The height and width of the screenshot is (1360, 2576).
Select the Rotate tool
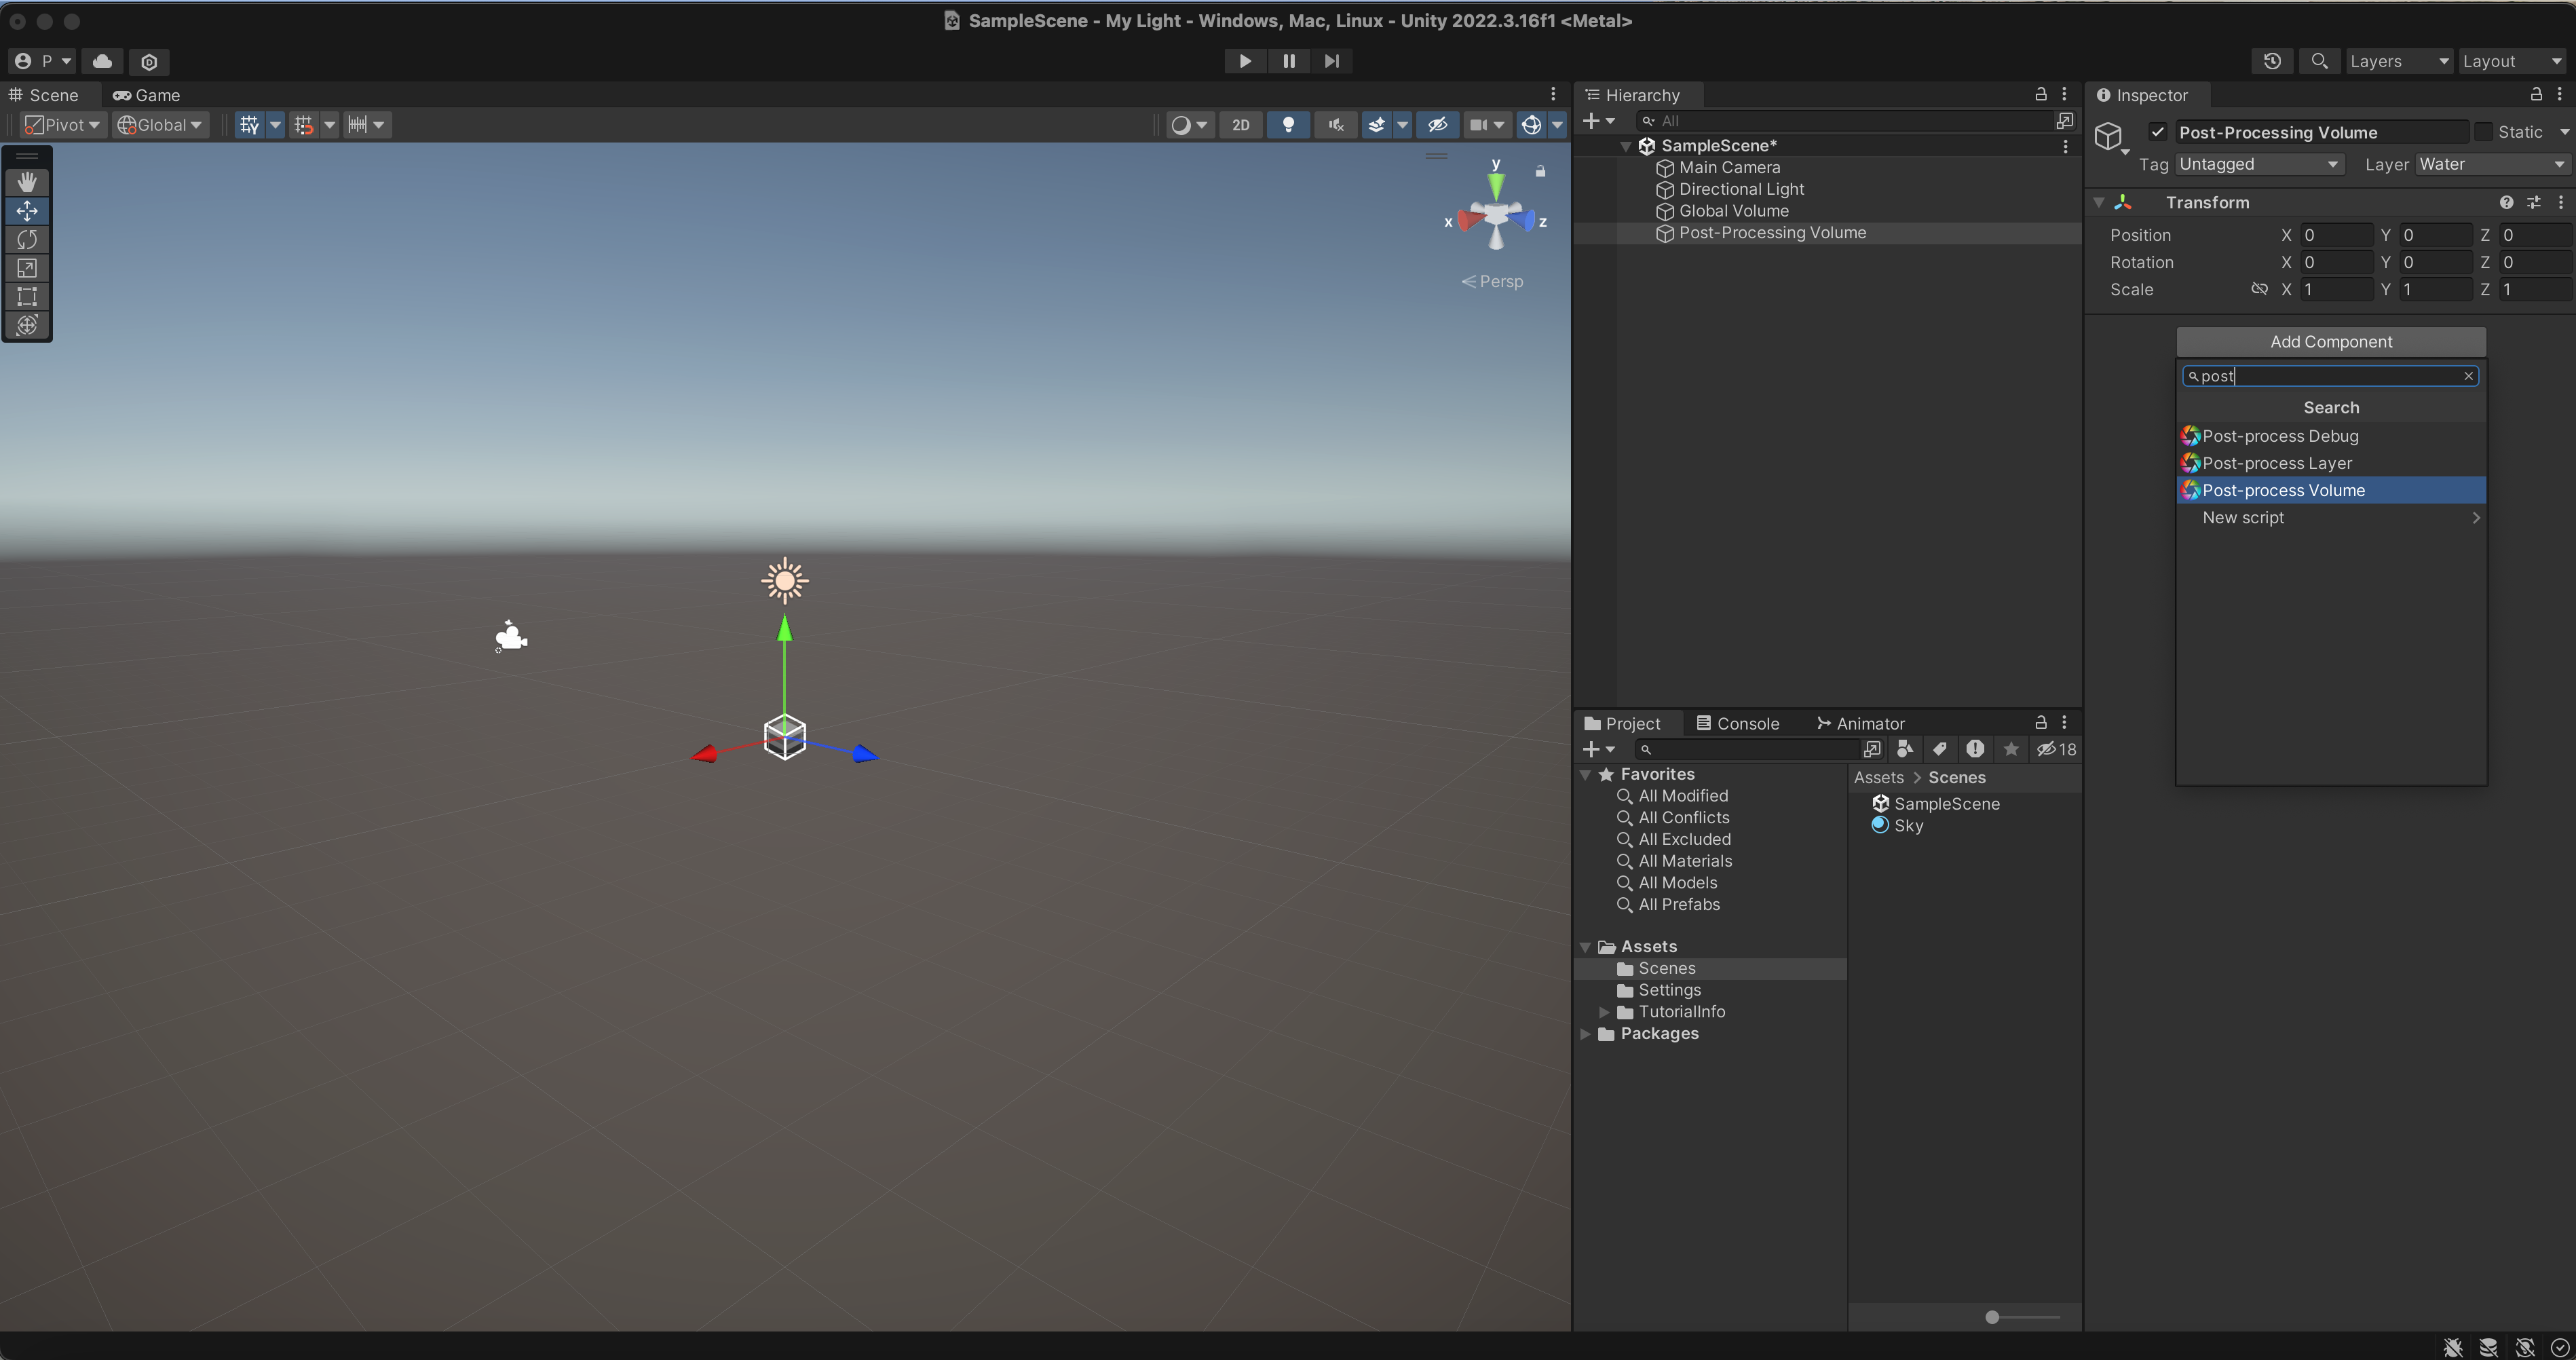pos(27,240)
